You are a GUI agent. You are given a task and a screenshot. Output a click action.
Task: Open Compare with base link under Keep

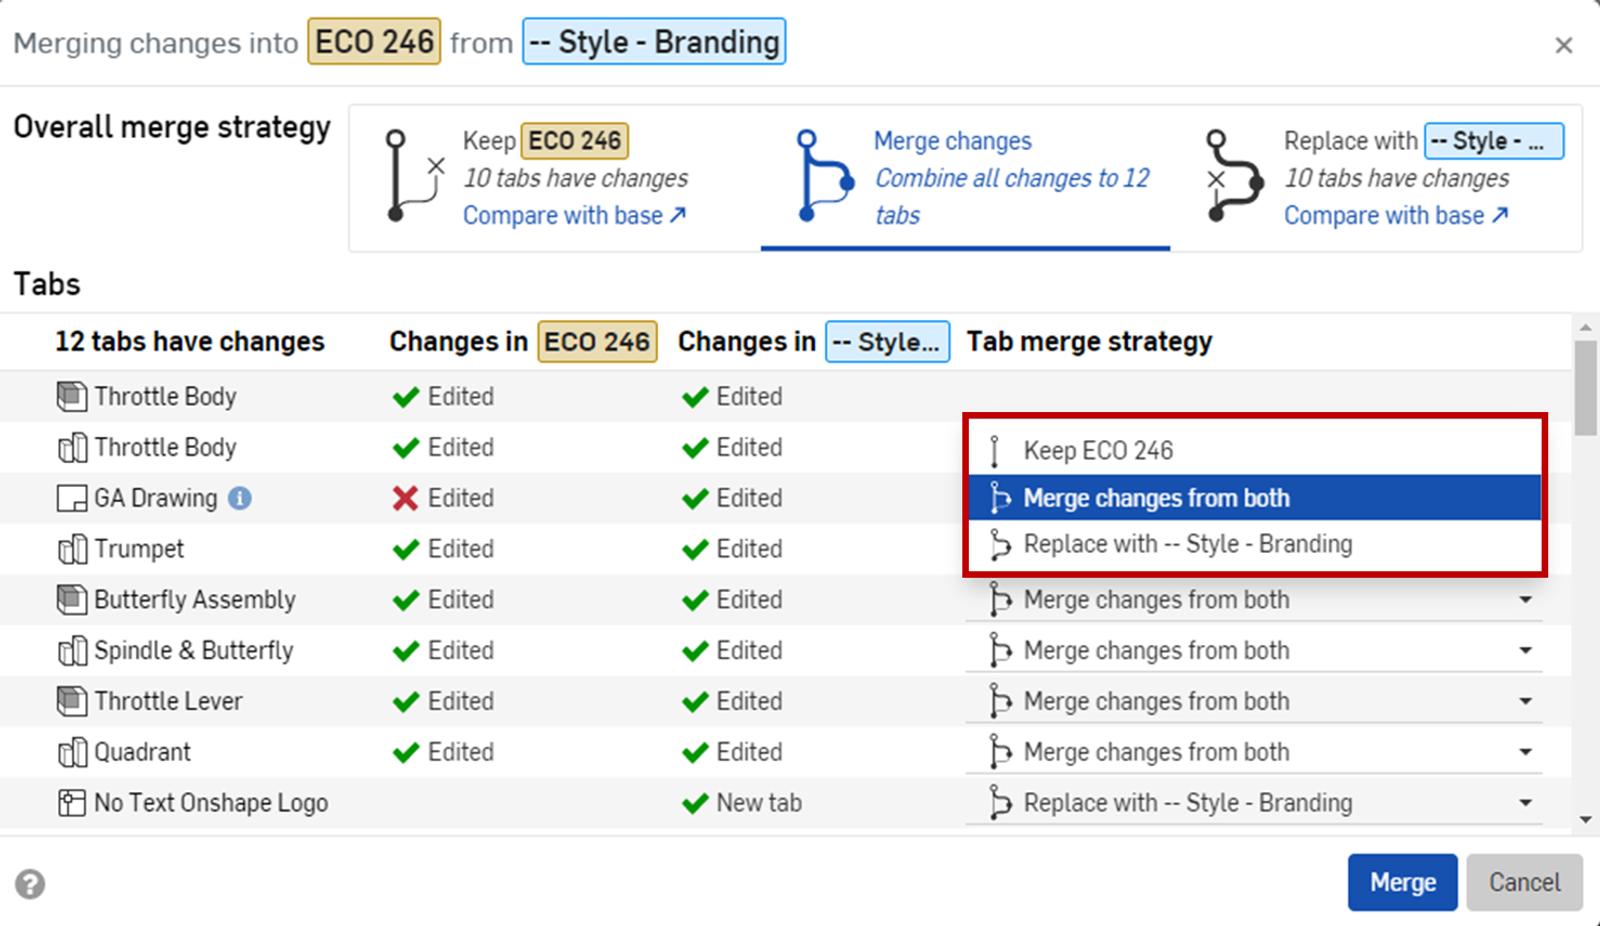(x=574, y=215)
